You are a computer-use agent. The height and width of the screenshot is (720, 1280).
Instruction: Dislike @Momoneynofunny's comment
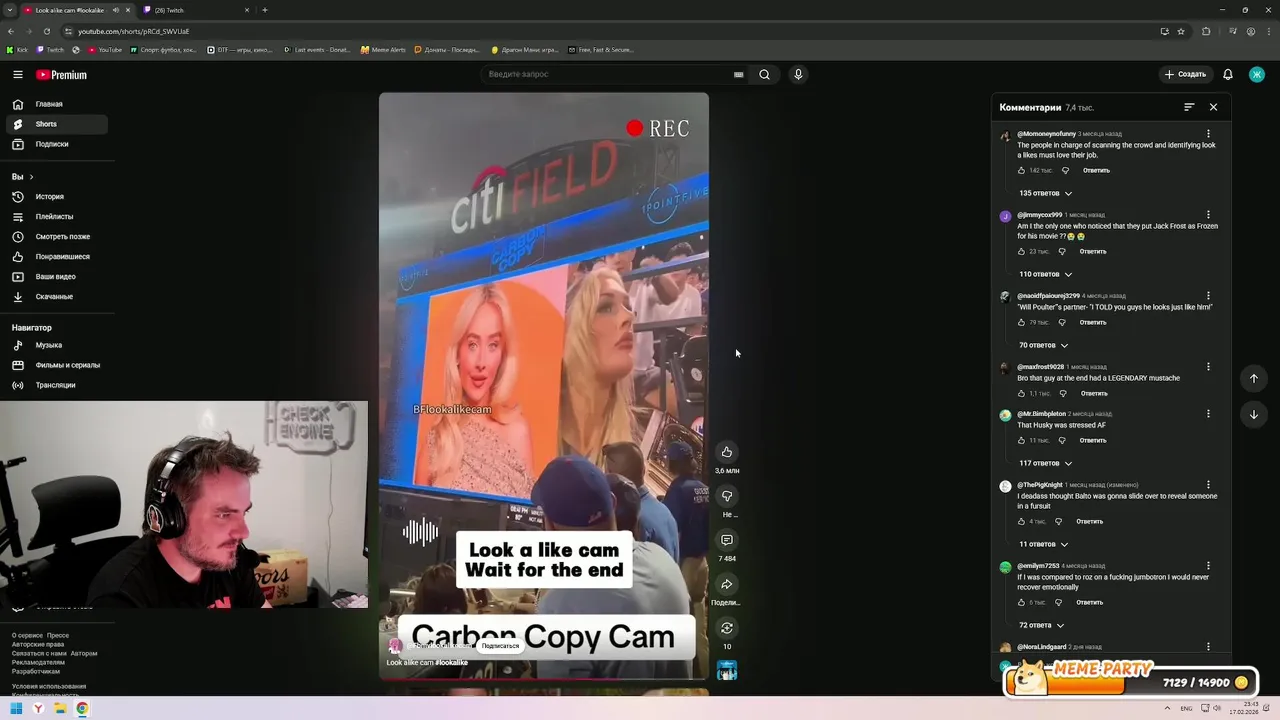pyautogui.click(x=1065, y=171)
